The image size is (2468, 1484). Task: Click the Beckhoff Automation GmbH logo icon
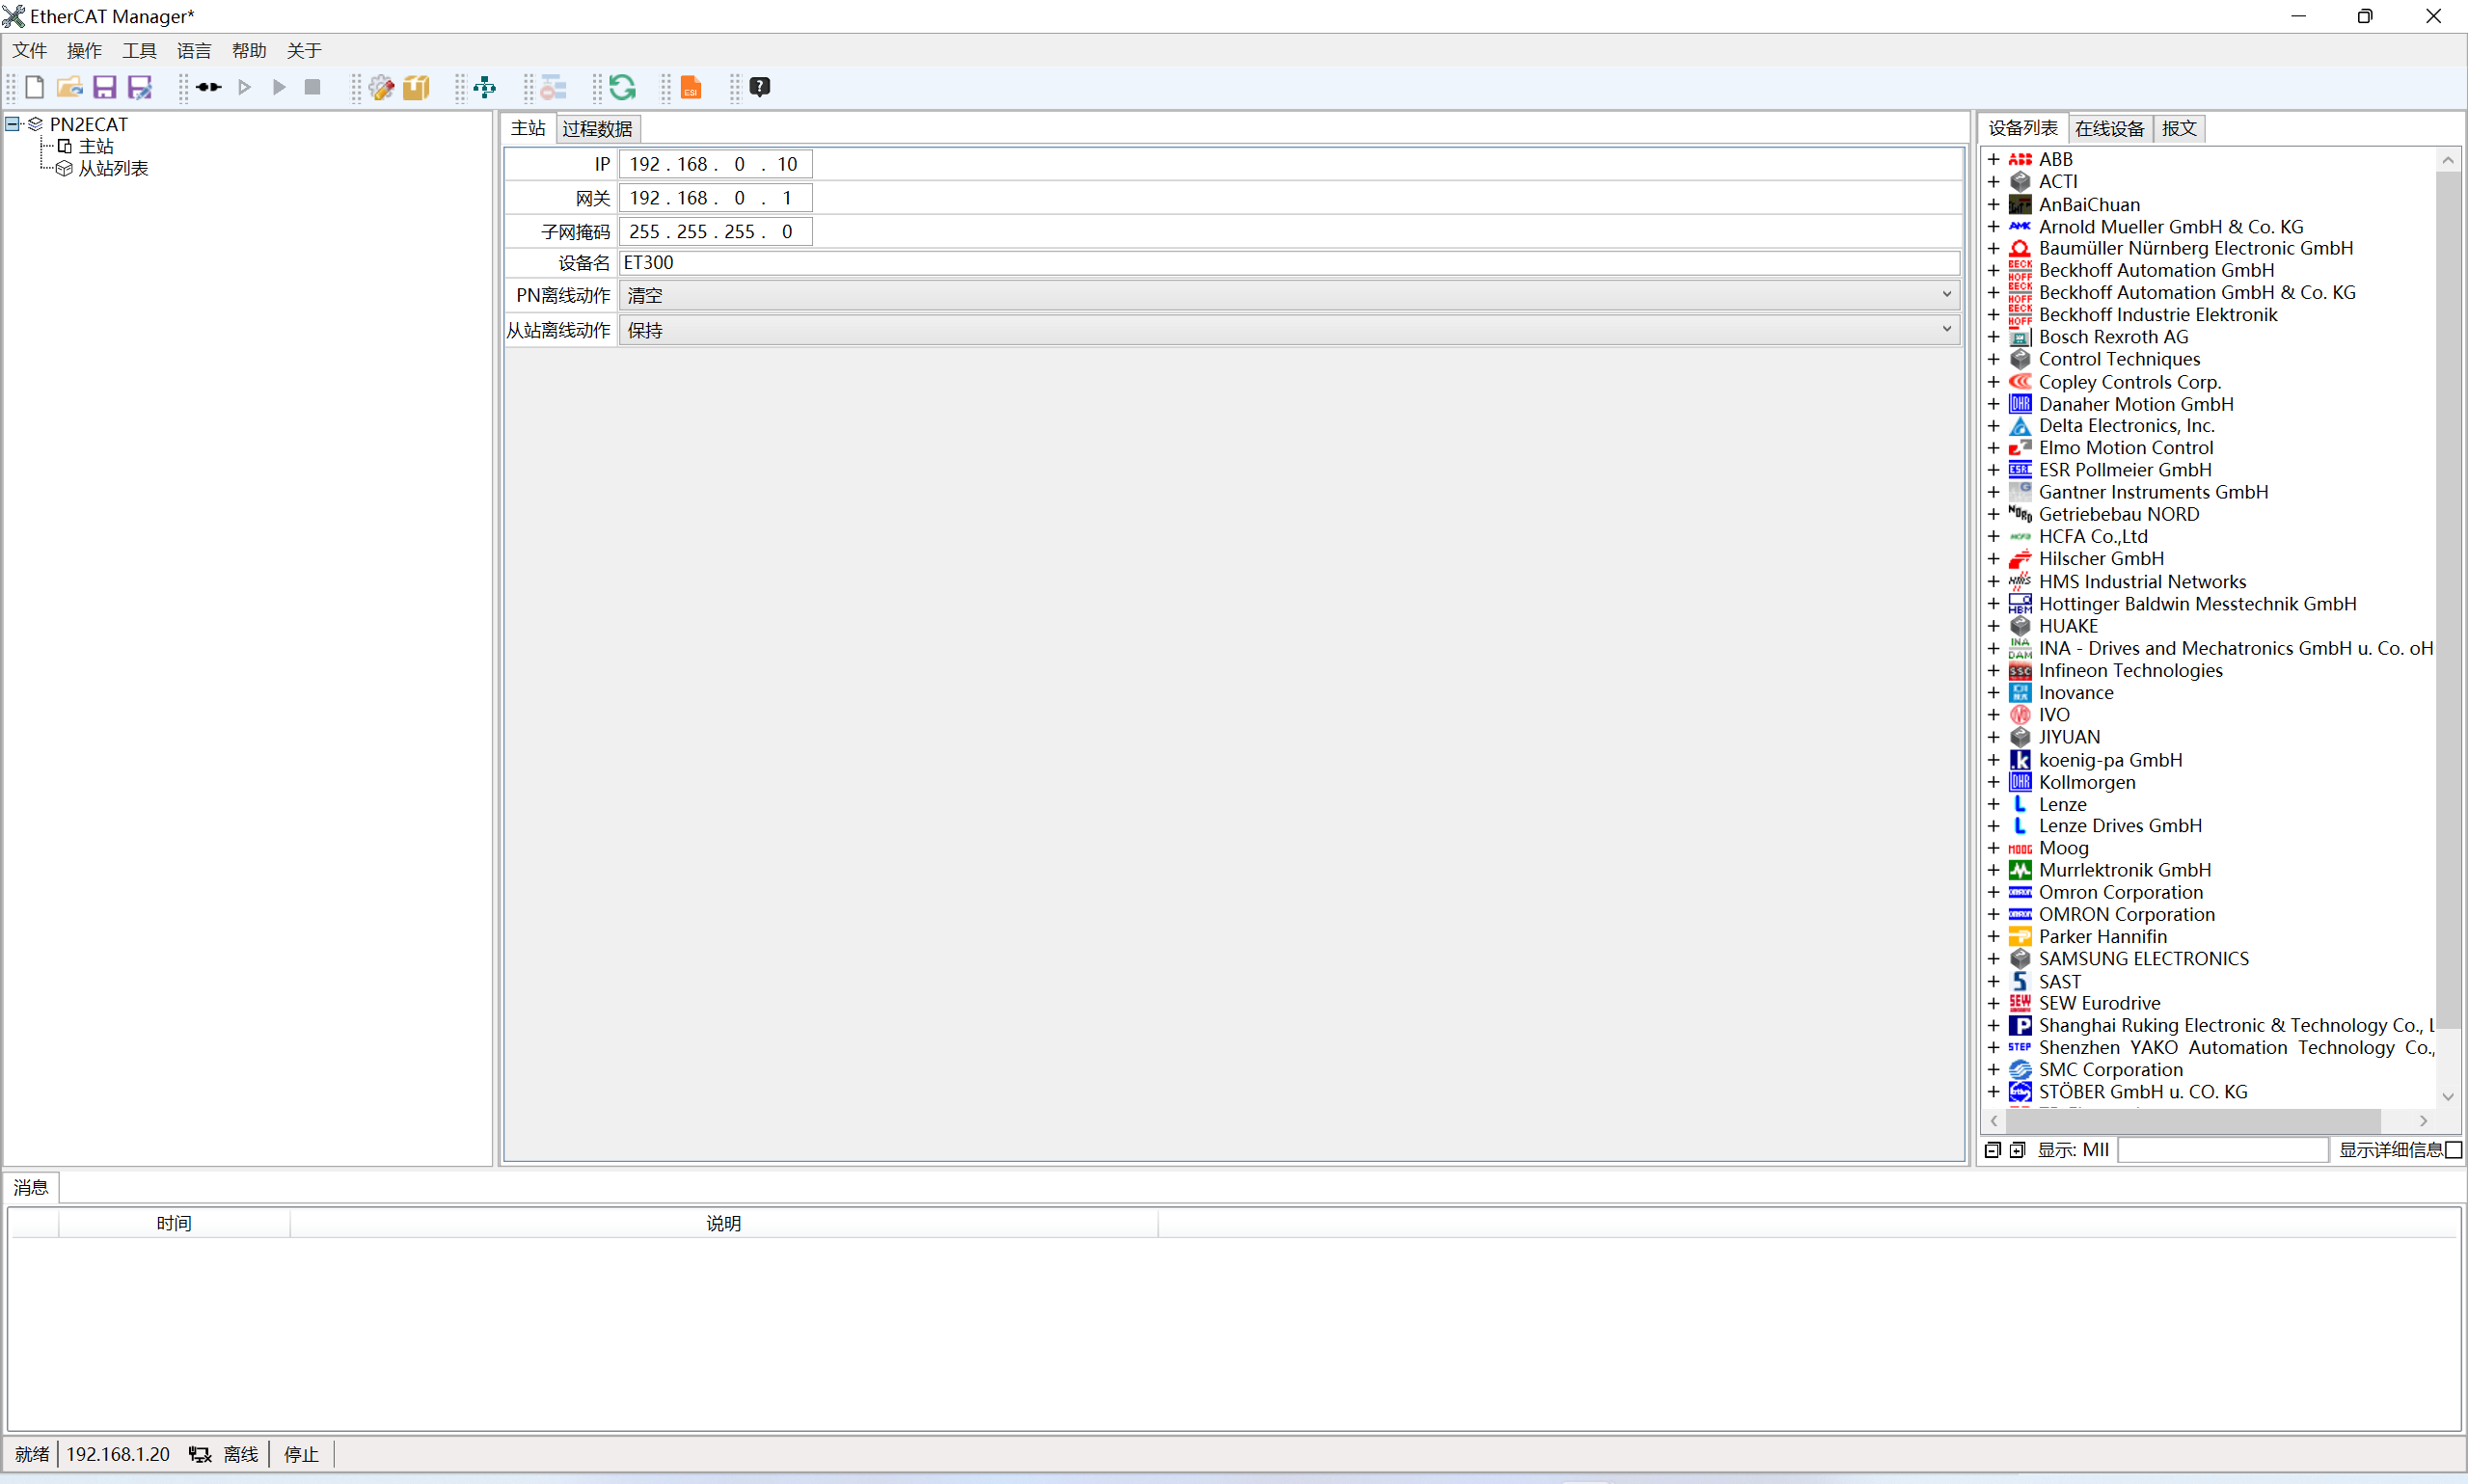tap(2020, 270)
